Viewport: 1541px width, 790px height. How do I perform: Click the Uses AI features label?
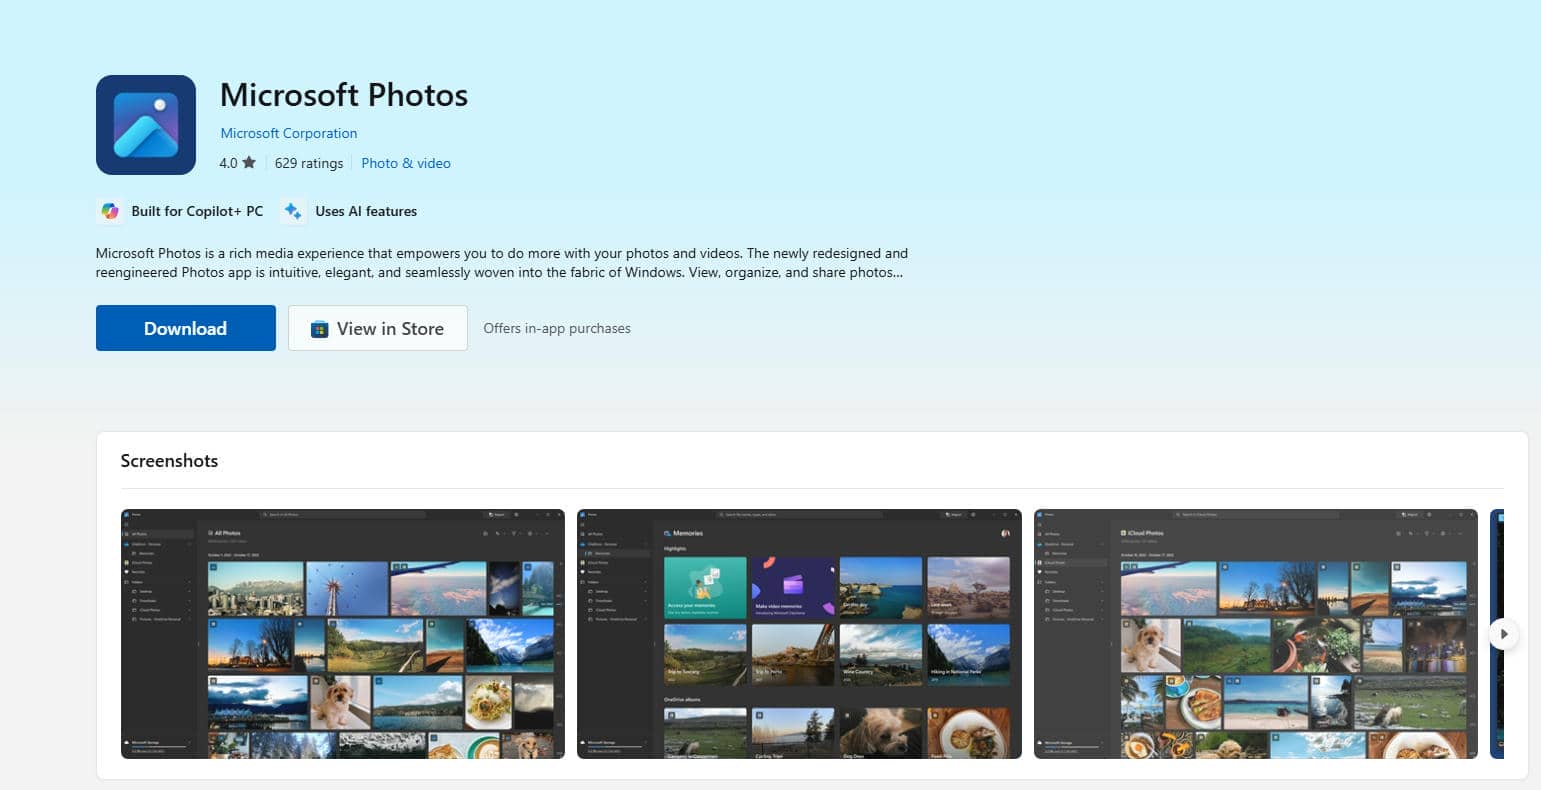click(366, 211)
